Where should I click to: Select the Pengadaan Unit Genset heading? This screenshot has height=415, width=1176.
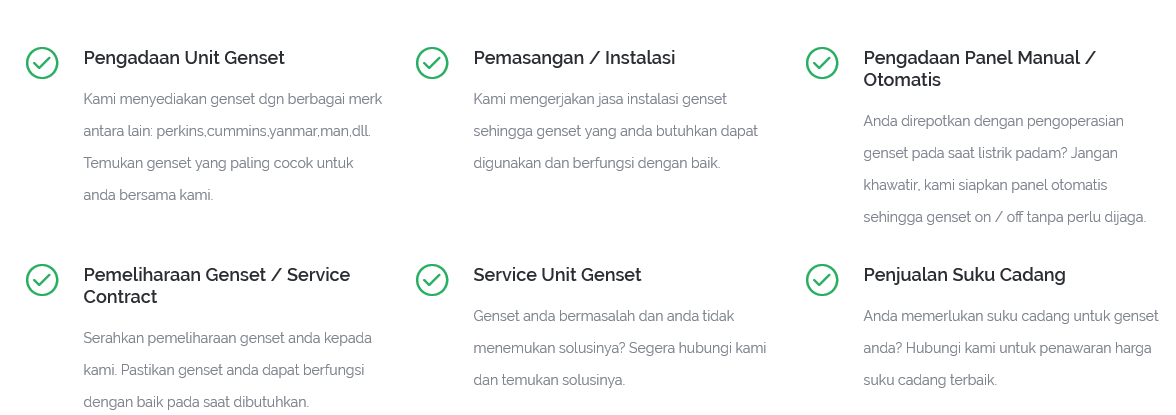pos(184,58)
